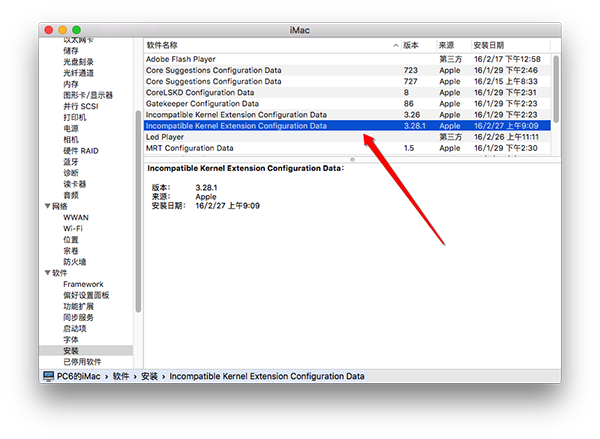Toggle sort order arrow on 软件名称 column
The width and height of the screenshot is (600, 439).
point(396,46)
